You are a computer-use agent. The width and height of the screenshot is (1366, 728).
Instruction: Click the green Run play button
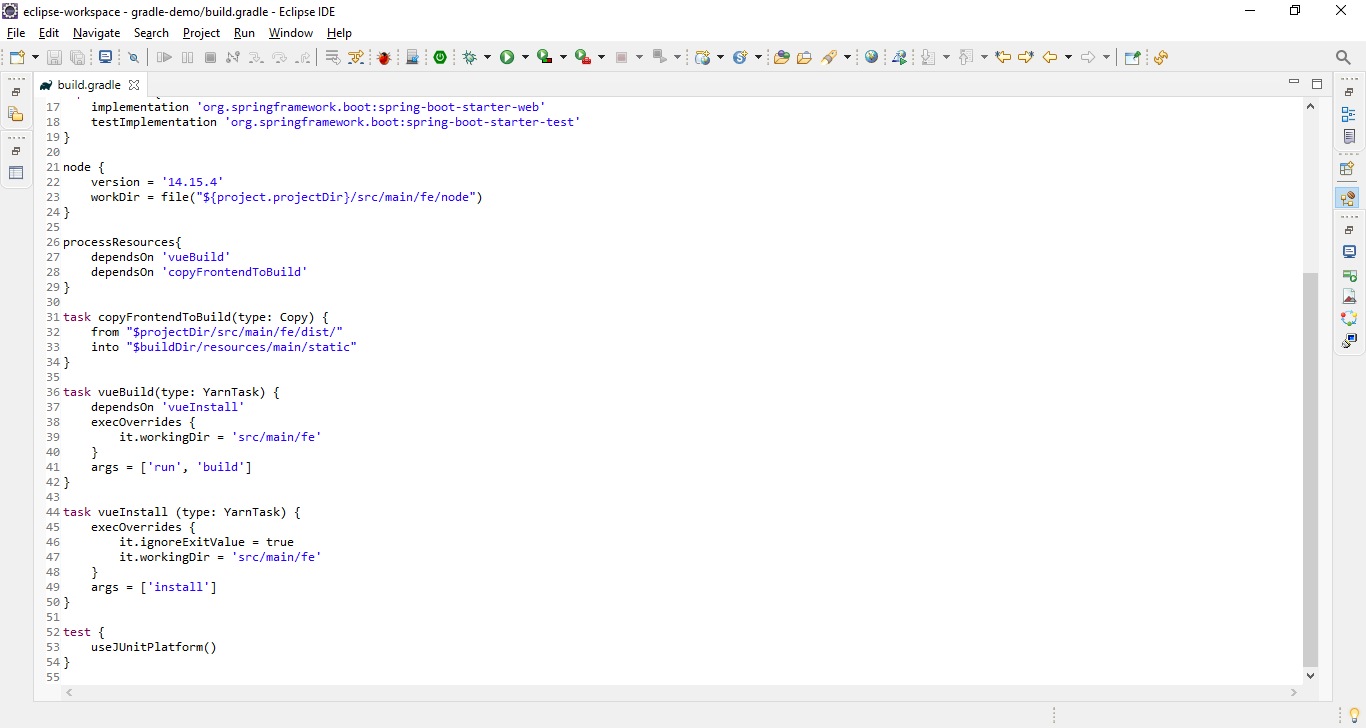pos(507,57)
